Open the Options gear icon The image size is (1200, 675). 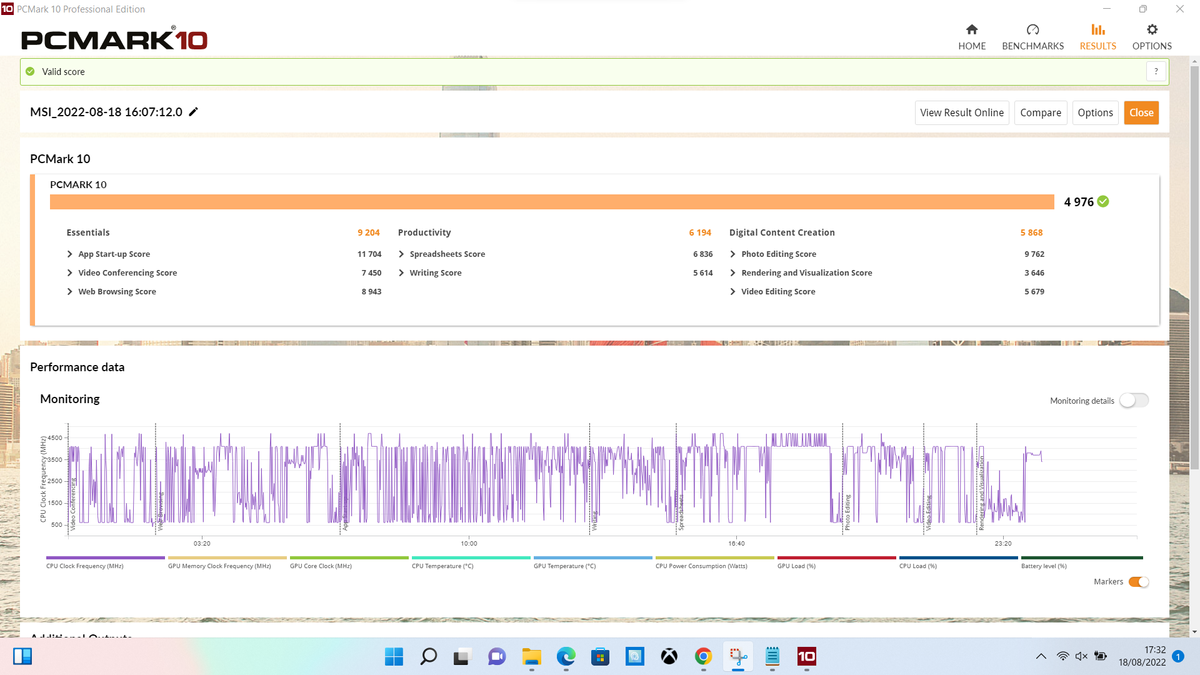pos(1152,30)
